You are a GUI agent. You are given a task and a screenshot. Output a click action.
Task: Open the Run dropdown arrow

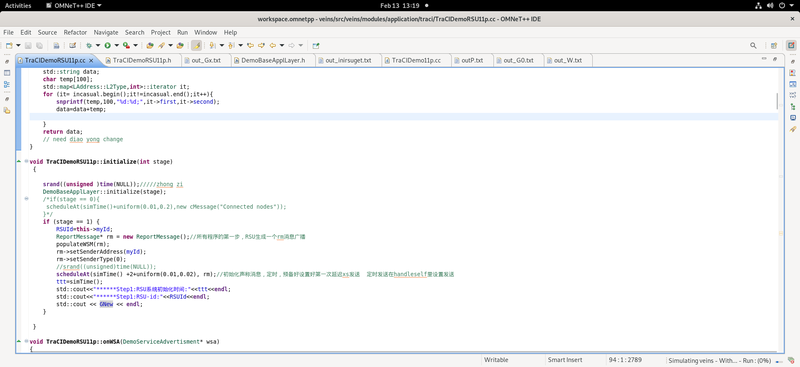tap(116, 45)
